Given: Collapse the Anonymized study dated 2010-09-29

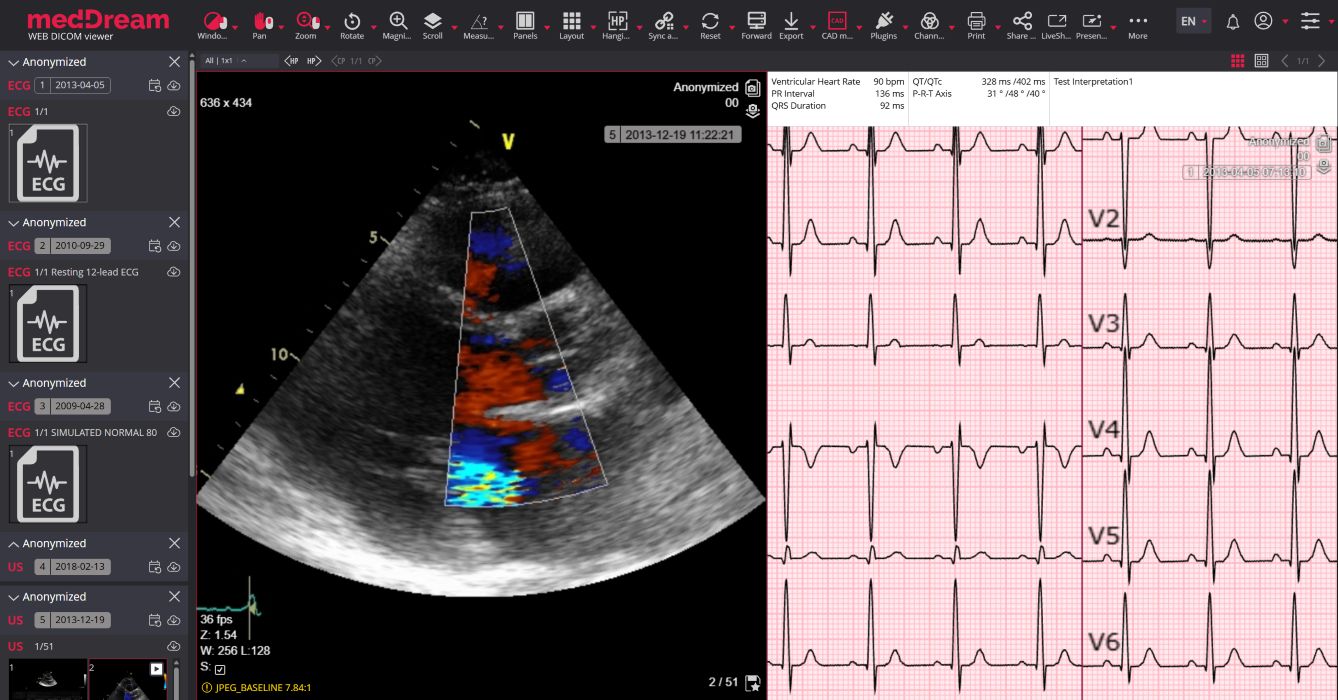Looking at the screenshot, I should pos(14,222).
